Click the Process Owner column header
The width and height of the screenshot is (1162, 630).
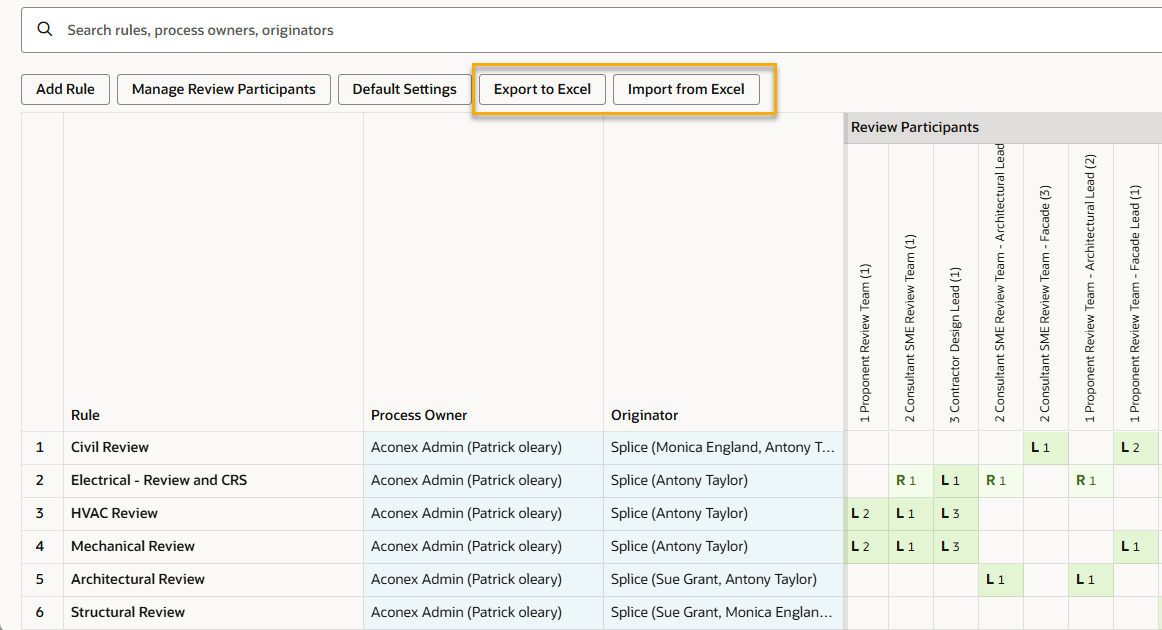click(419, 415)
